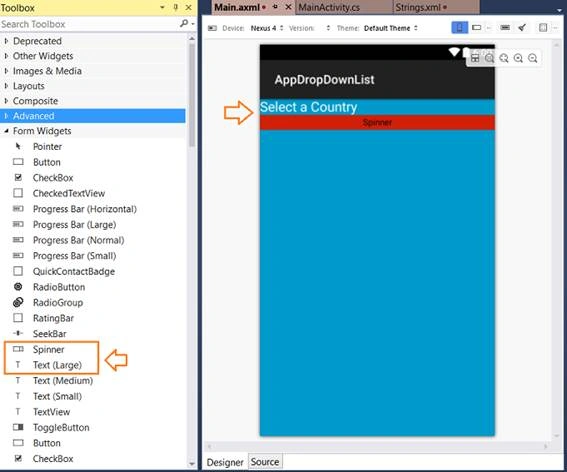This screenshot has height=472, width=567.
Task: Pin the Main.axml tab
Action: (x=276, y=7)
